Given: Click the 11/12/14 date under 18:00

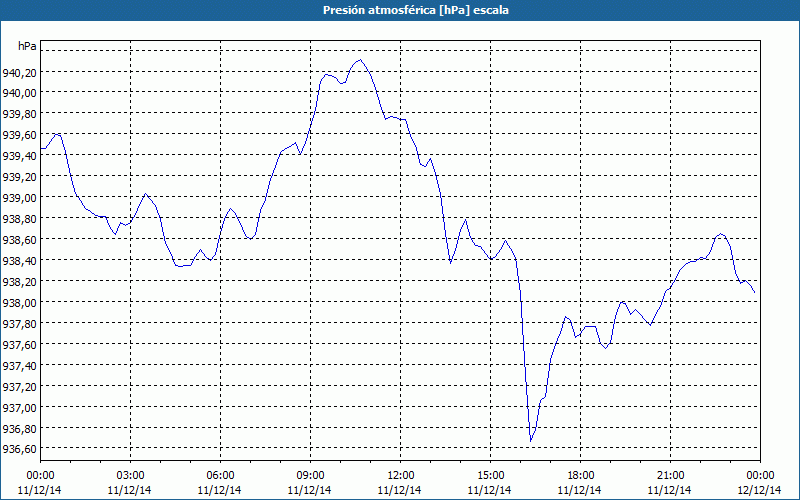Looking at the screenshot, I should pos(580,490).
